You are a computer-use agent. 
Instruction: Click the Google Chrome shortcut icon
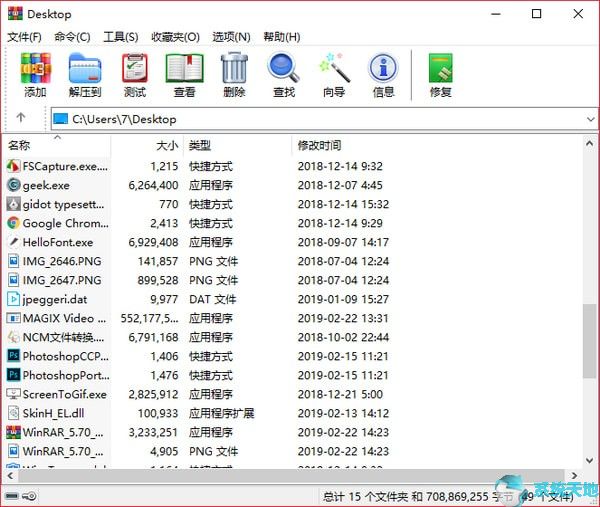pos(13,223)
